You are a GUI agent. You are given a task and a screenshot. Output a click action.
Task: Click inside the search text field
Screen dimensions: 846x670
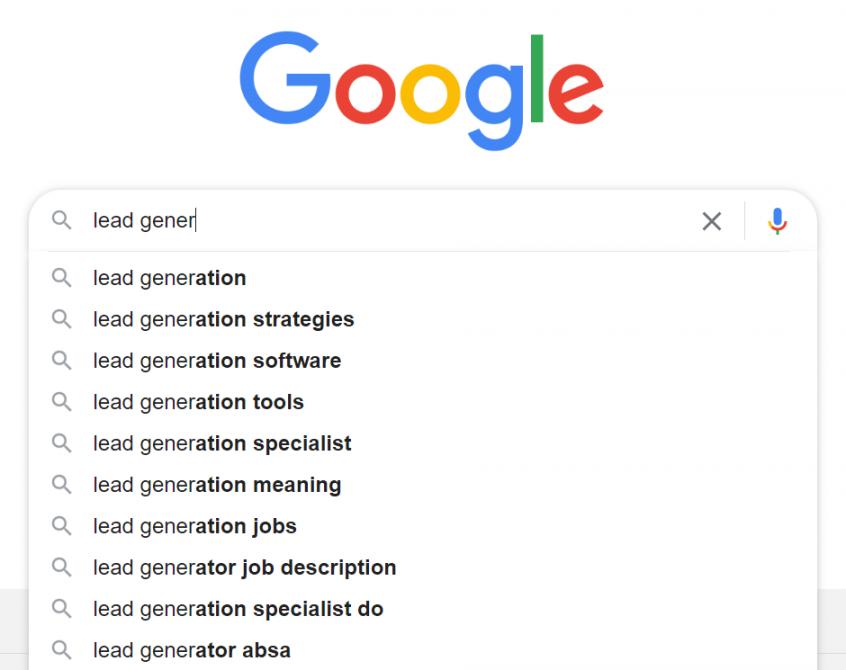tap(400, 221)
